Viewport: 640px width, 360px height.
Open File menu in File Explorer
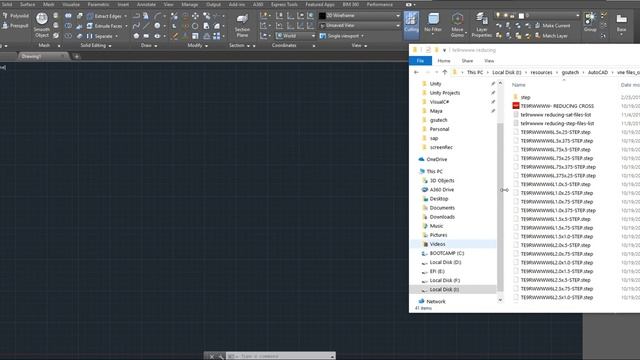tap(420, 61)
